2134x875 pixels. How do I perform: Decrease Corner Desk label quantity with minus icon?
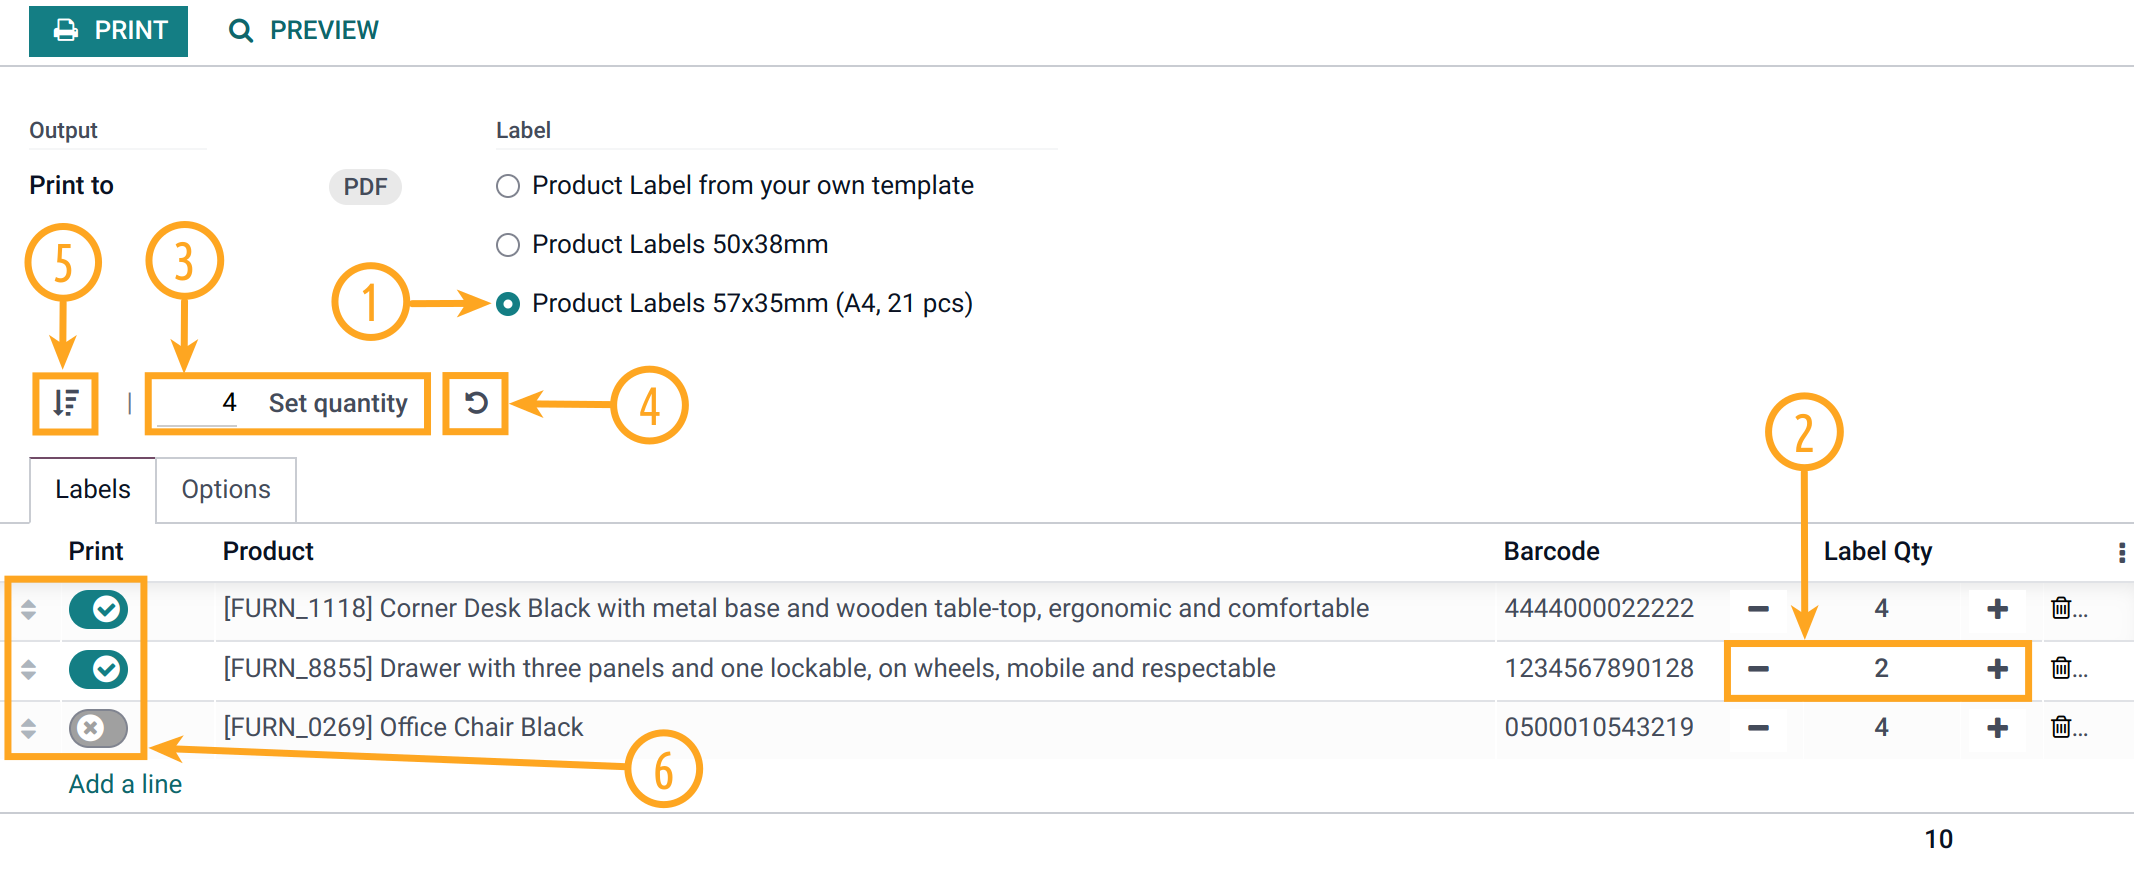[1759, 609]
